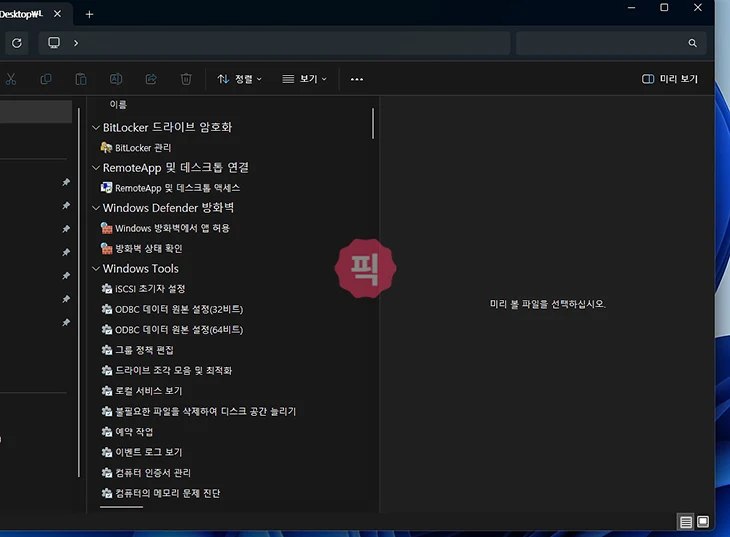Select 이벤트 로그 보기
Image resolution: width=730 pixels, height=537 pixels.
point(149,452)
